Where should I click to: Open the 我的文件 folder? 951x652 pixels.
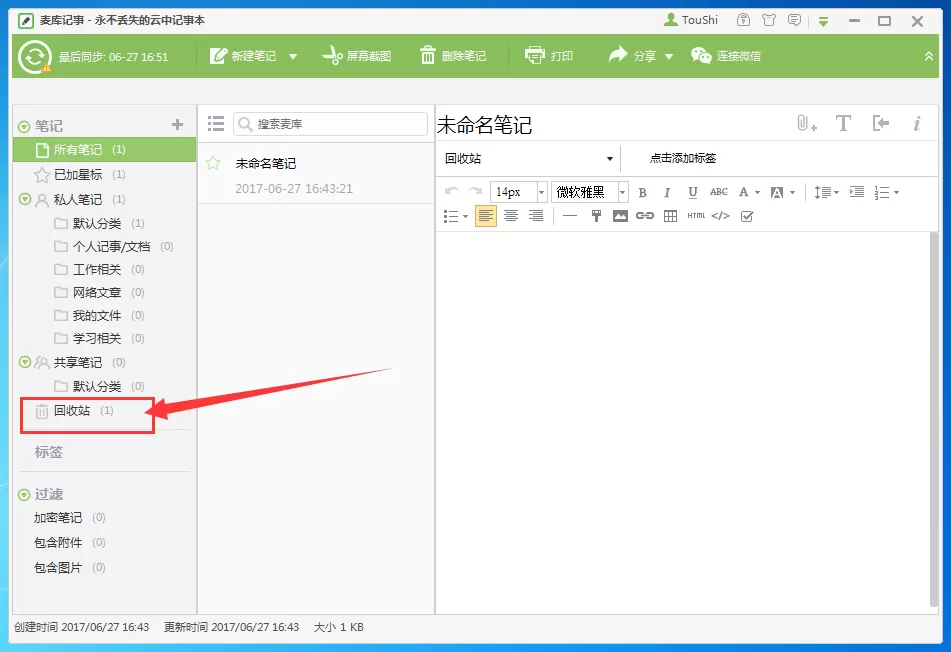[x=99, y=315]
